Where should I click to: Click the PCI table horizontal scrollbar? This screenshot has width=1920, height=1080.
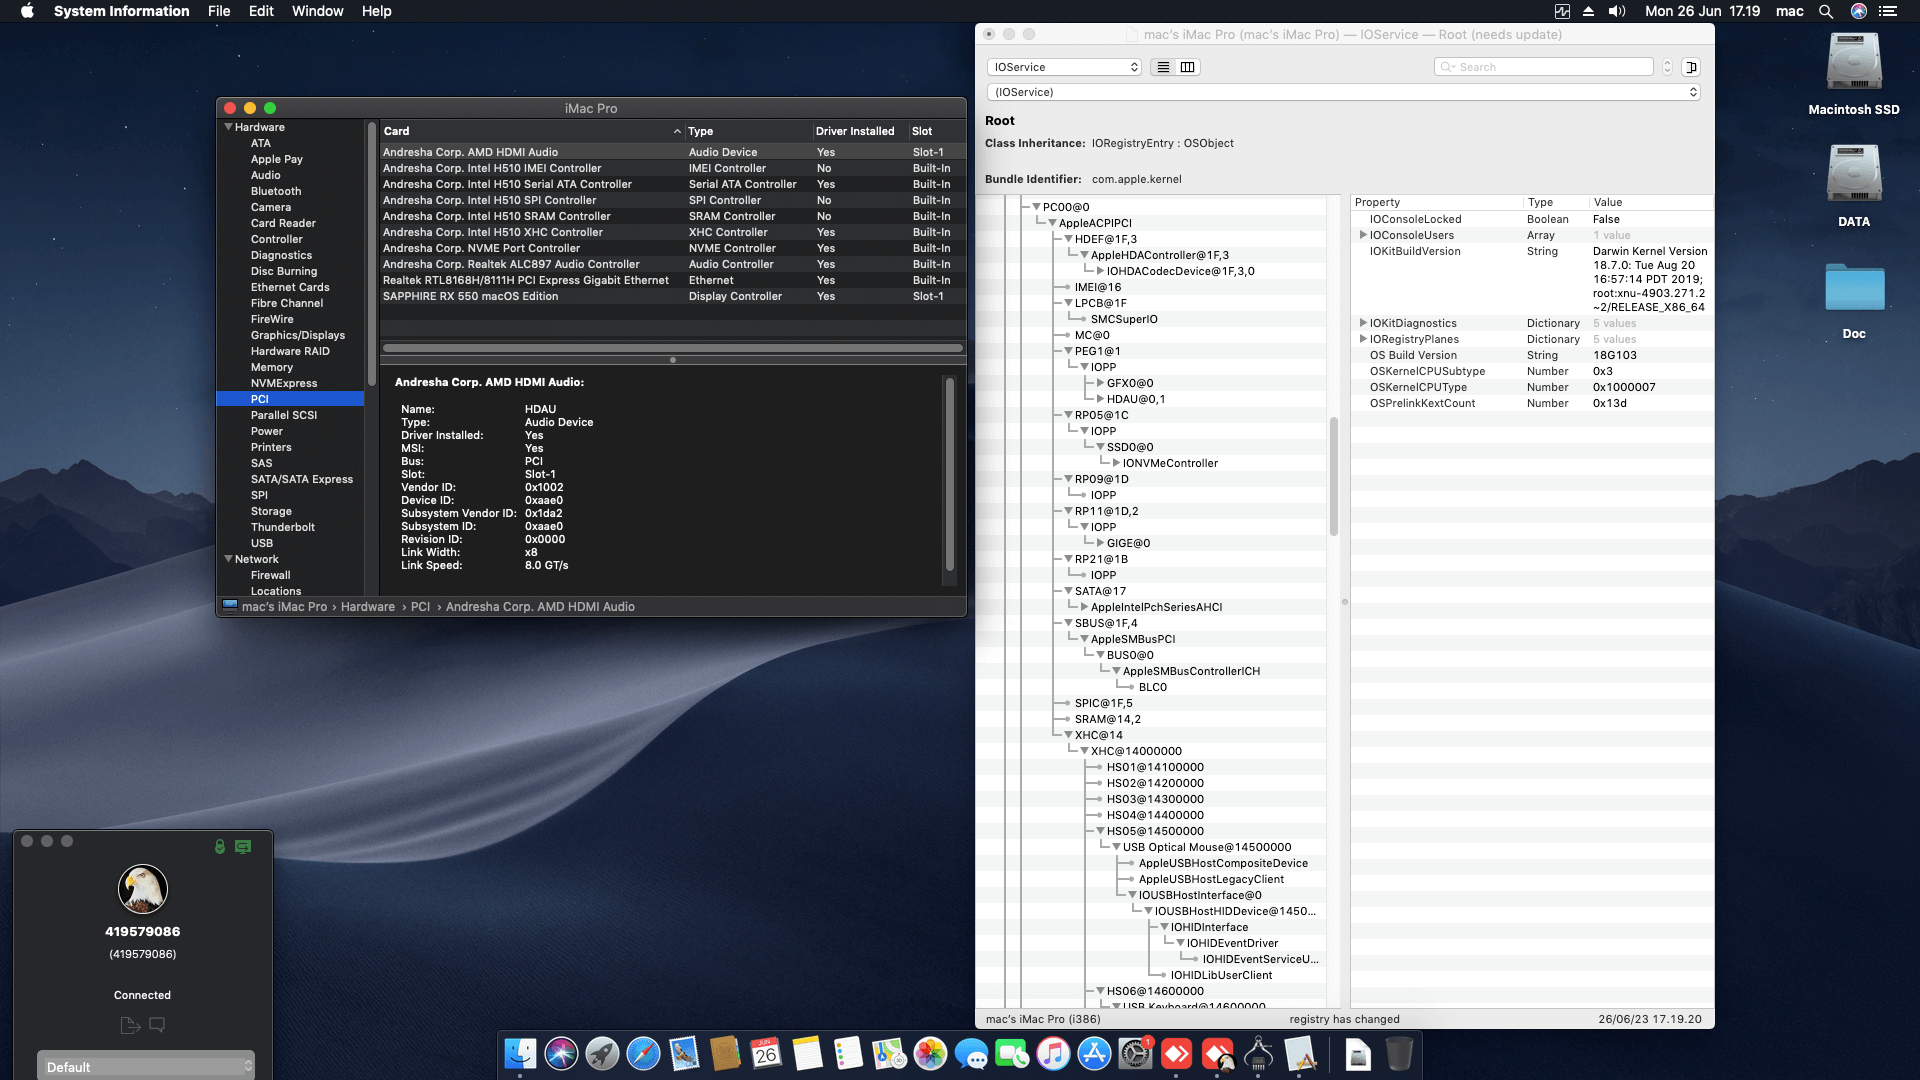[x=672, y=348]
